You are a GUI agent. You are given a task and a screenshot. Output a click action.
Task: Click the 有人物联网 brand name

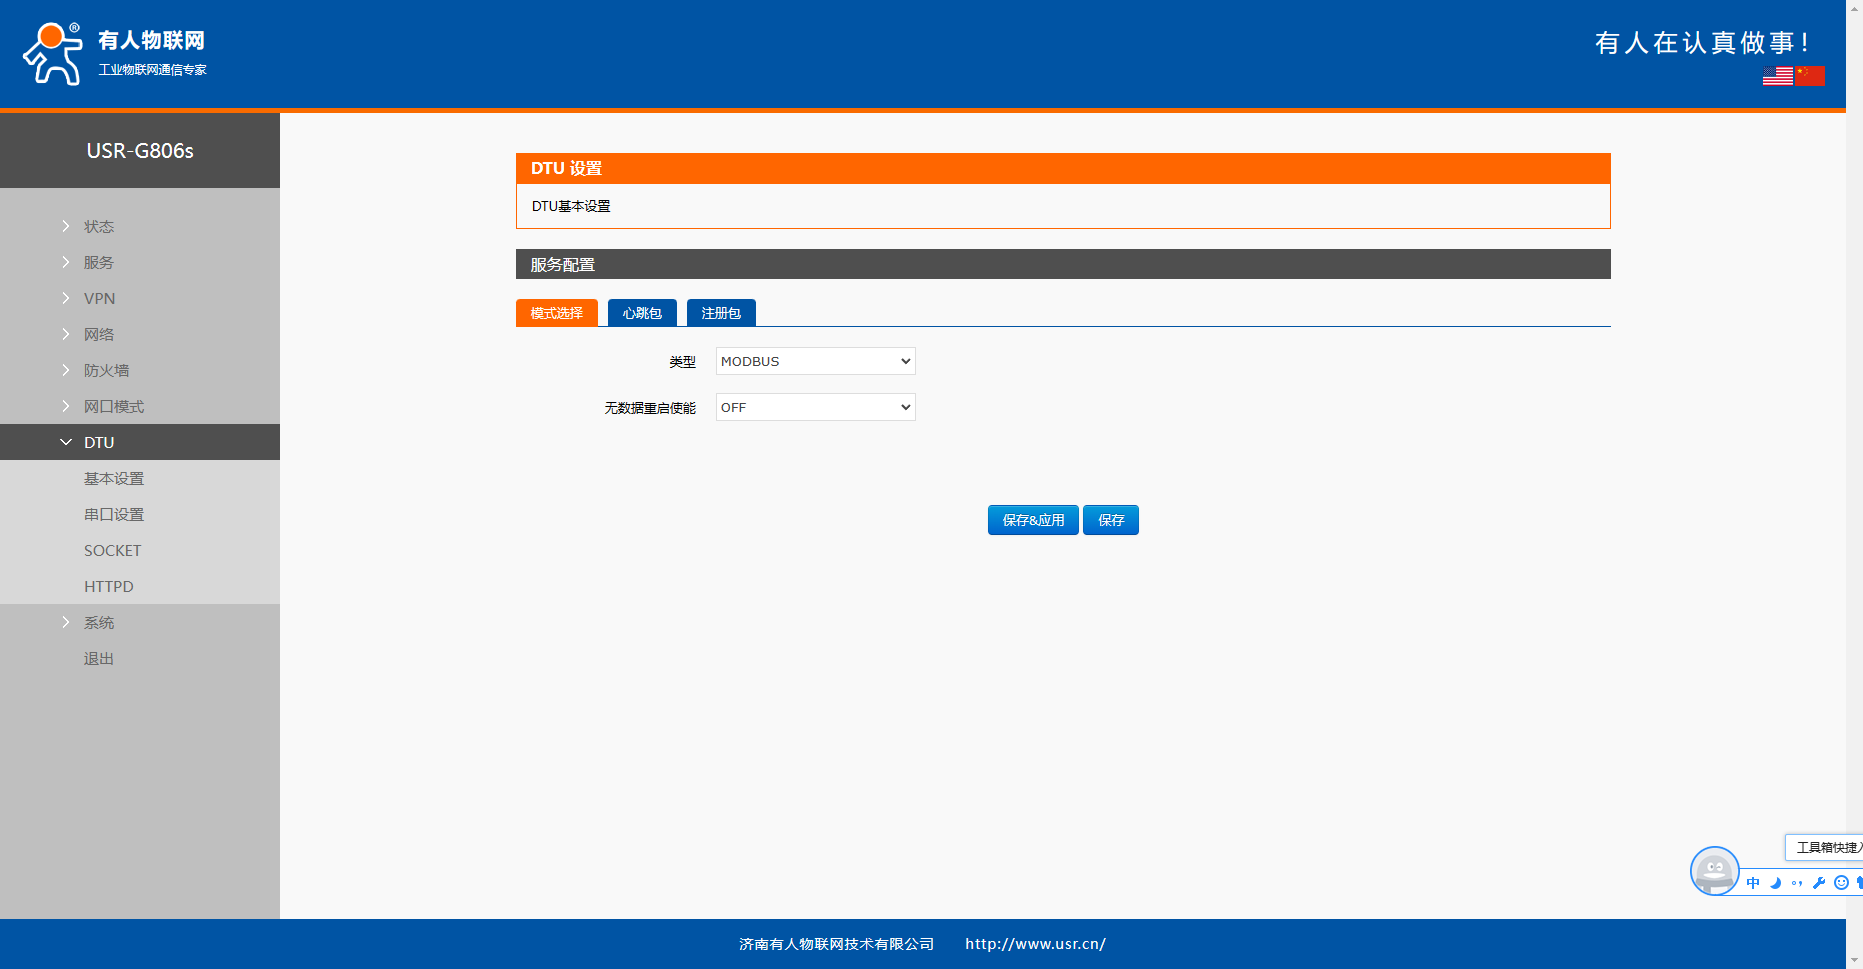coord(151,40)
